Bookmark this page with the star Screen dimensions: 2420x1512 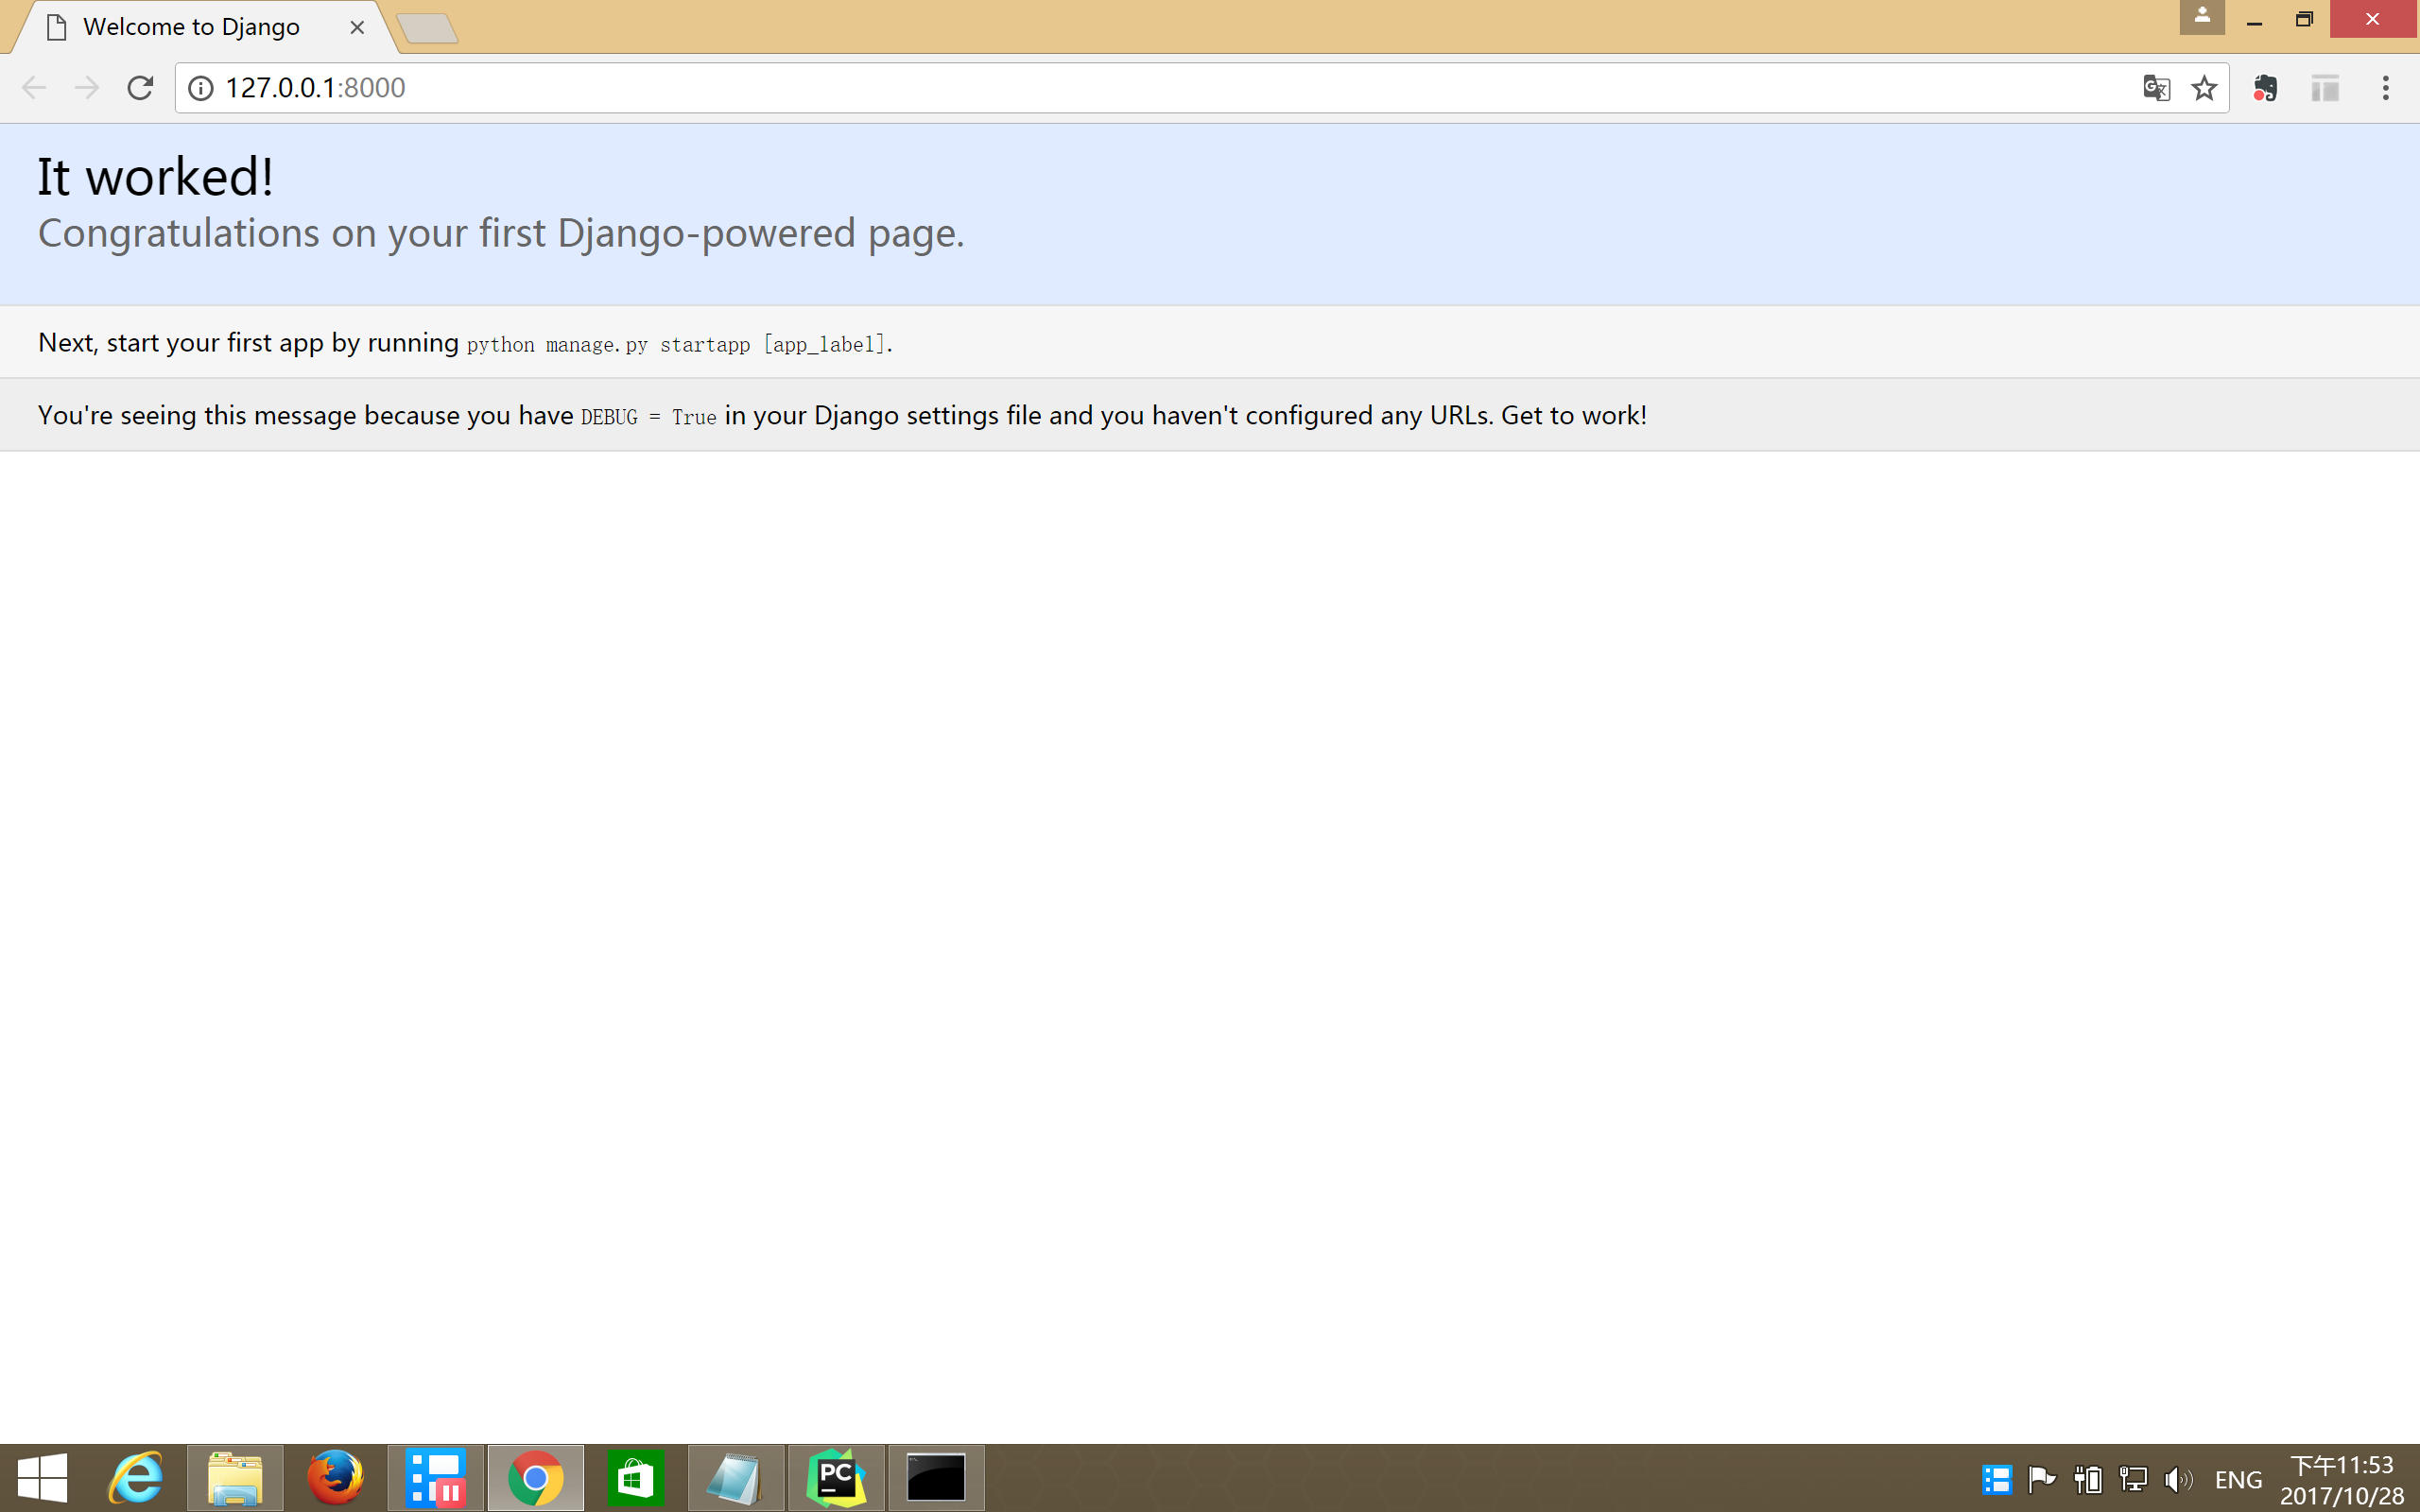[2204, 88]
